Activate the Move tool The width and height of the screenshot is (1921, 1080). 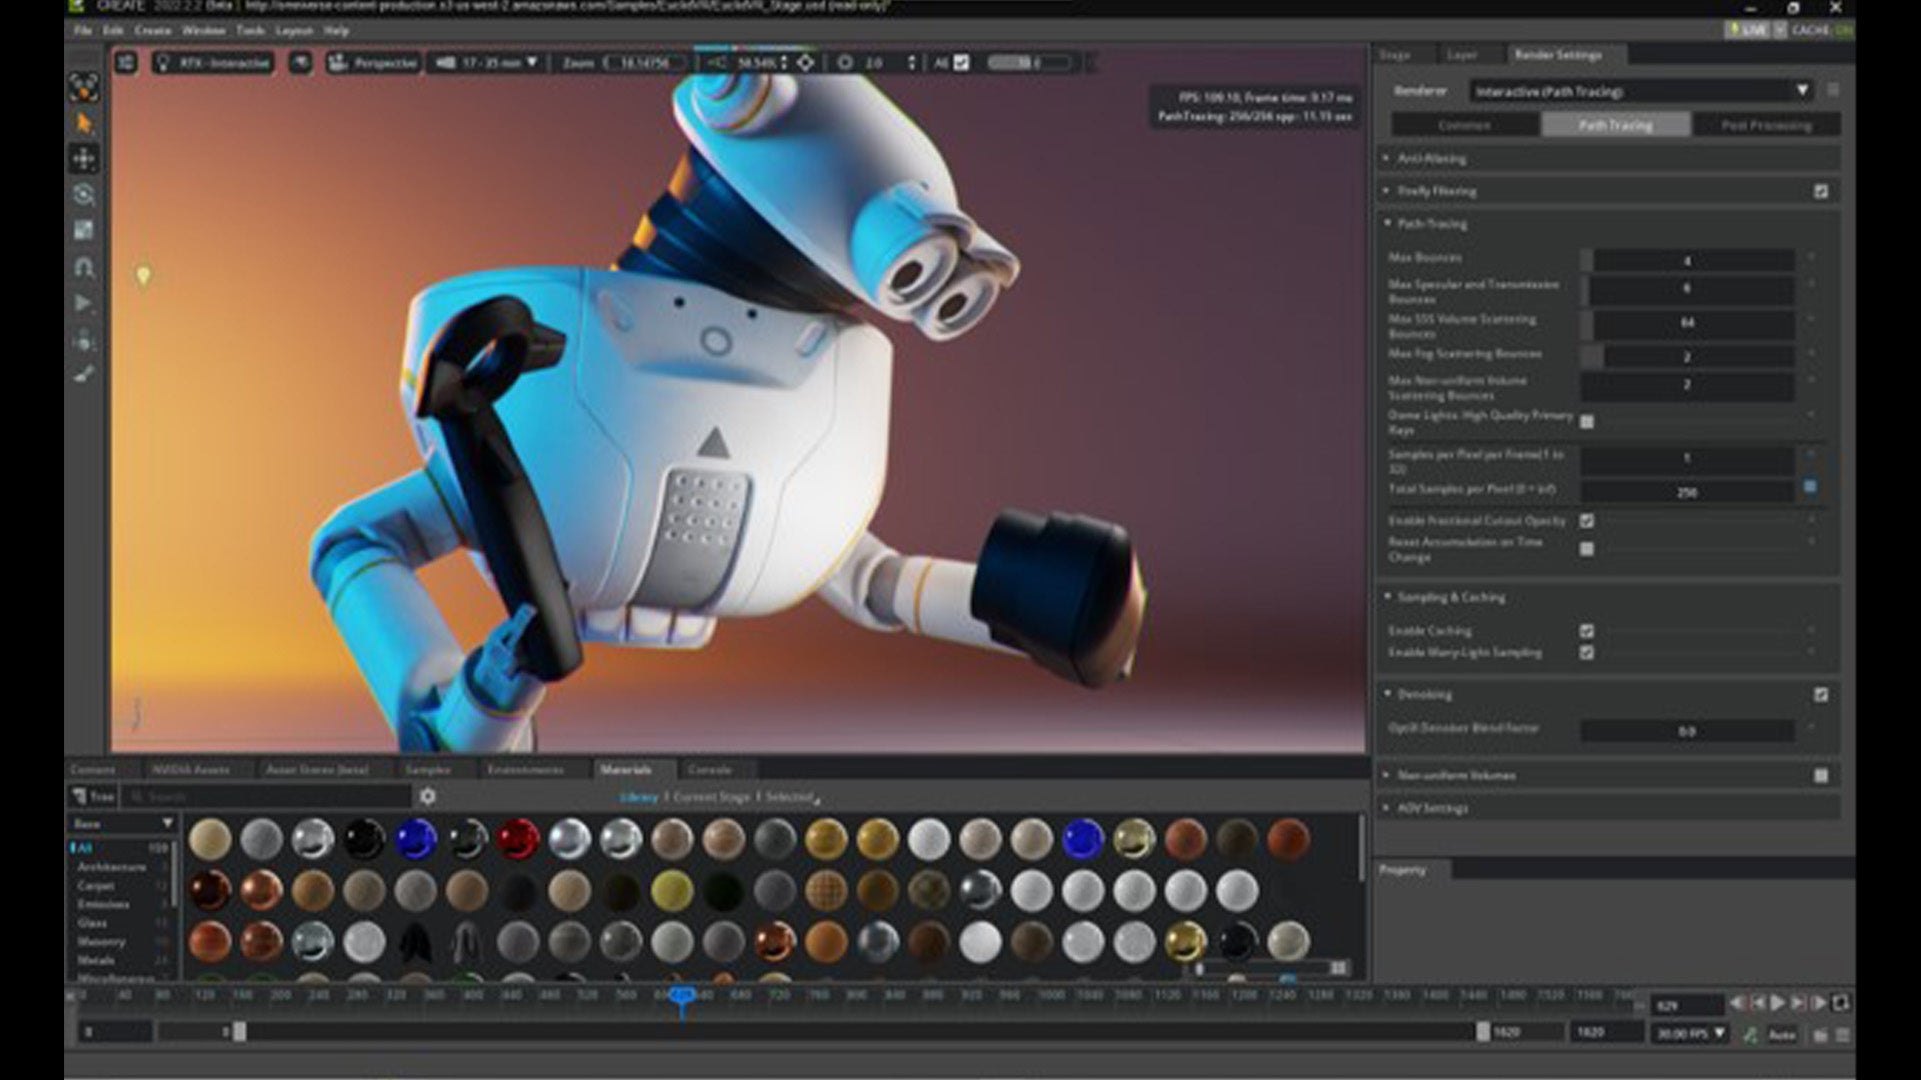(84, 158)
